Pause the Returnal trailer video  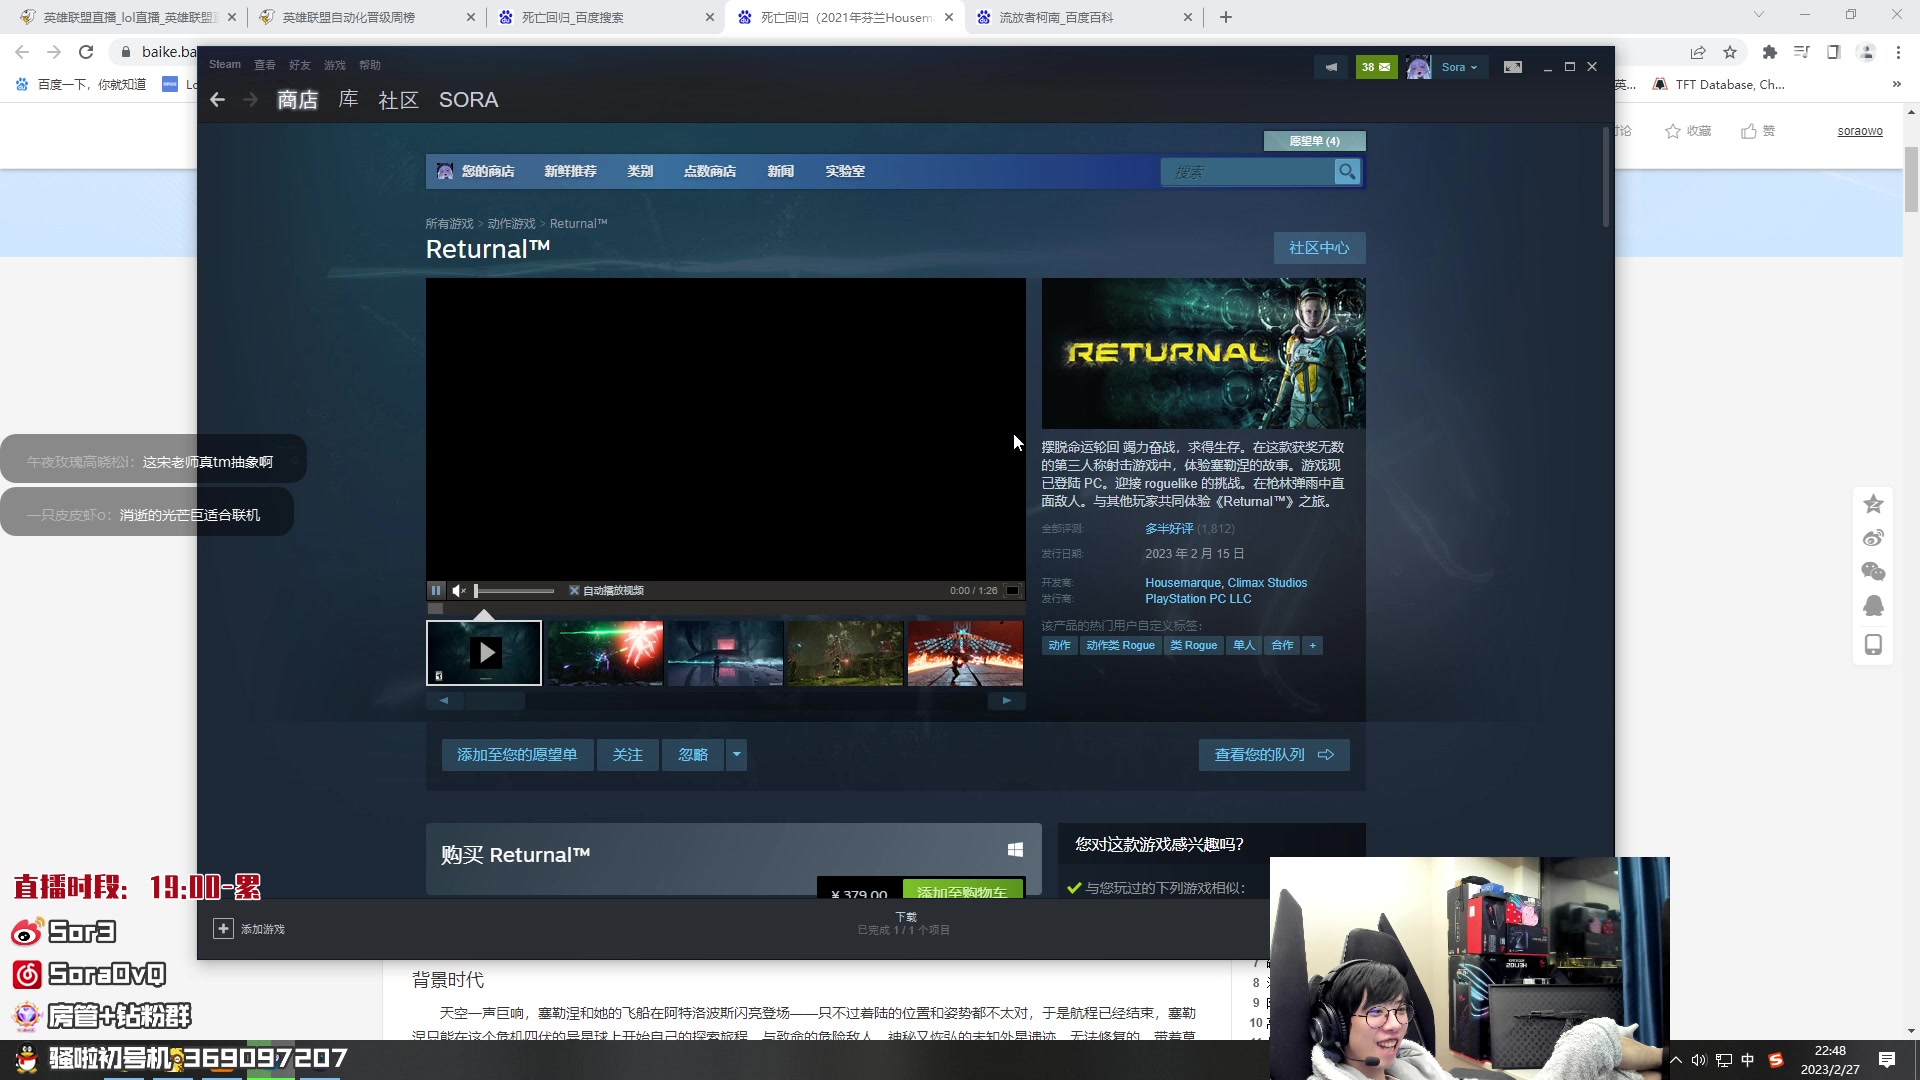tap(436, 591)
